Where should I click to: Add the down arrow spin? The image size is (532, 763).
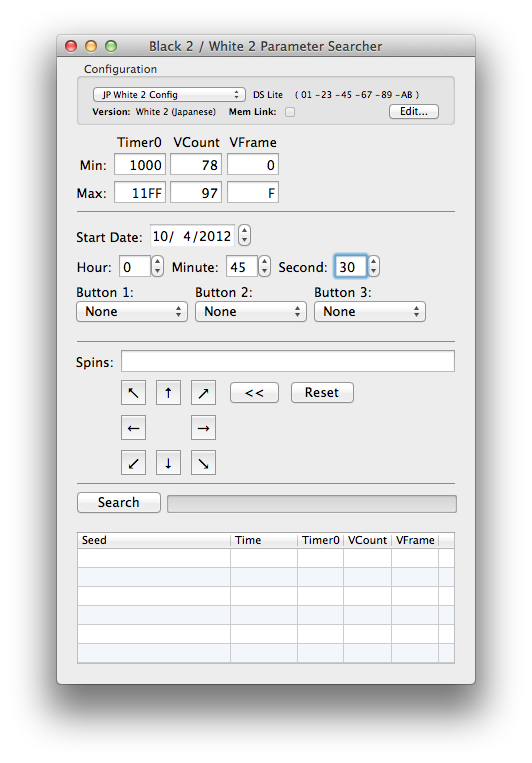168,463
